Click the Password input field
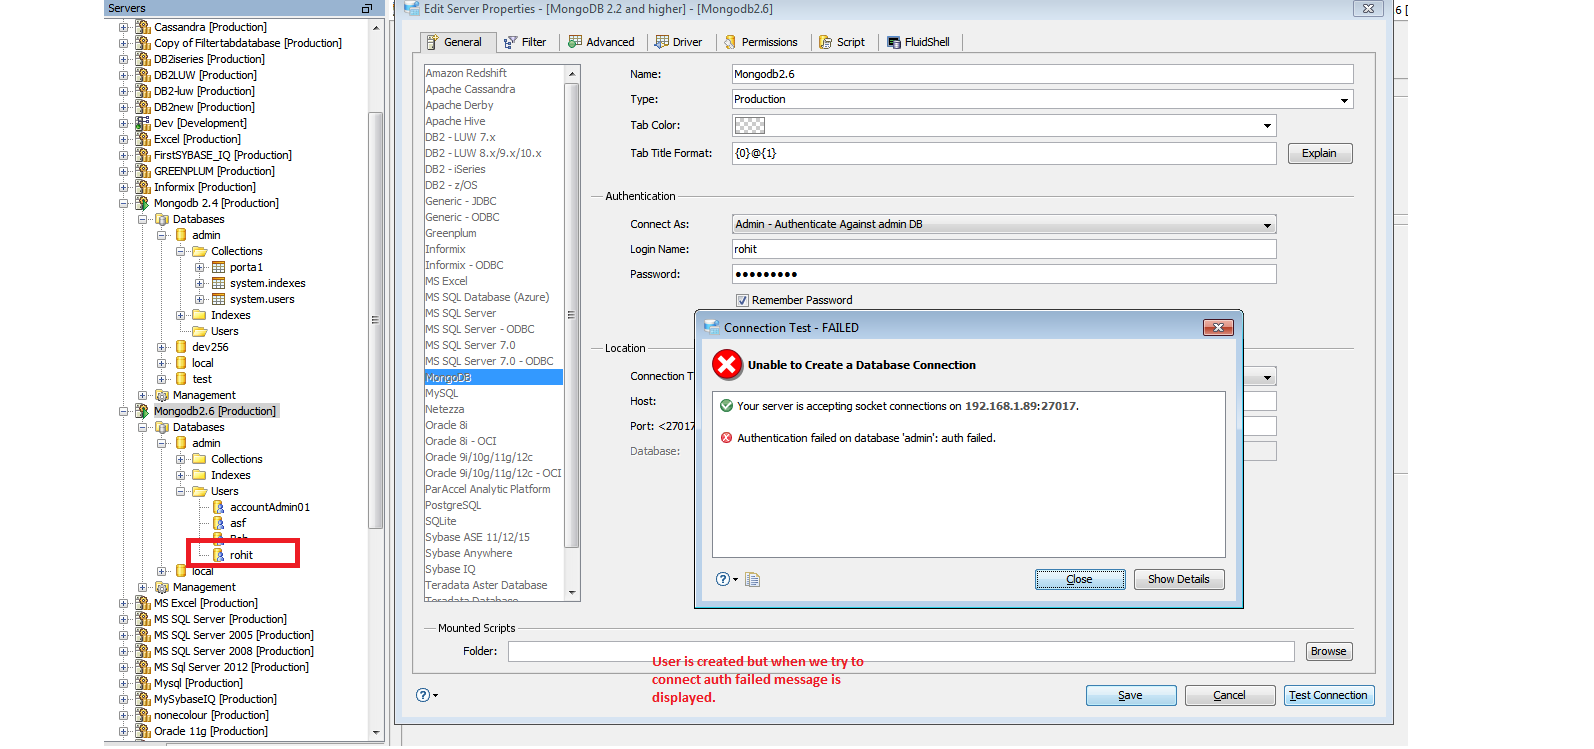Viewport: 1594px width, 749px height. point(1004,274)
